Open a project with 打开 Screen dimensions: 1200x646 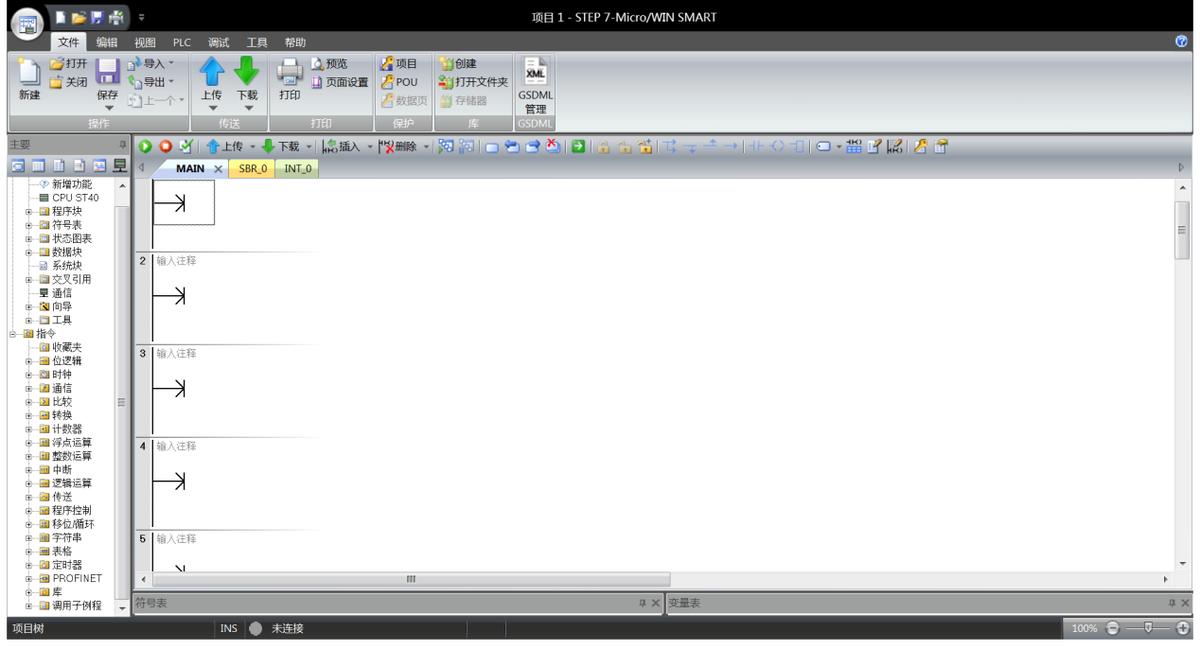69,63
